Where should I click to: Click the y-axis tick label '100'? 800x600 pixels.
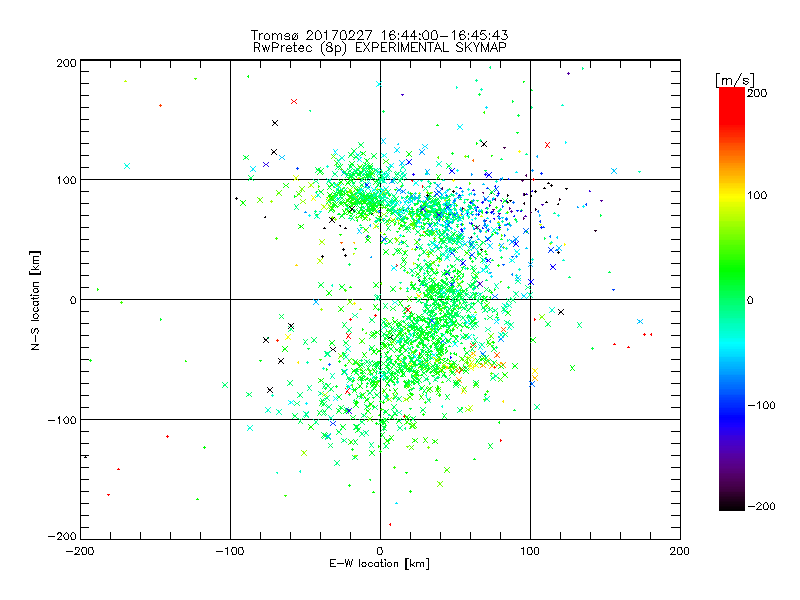tap(66, 181)
